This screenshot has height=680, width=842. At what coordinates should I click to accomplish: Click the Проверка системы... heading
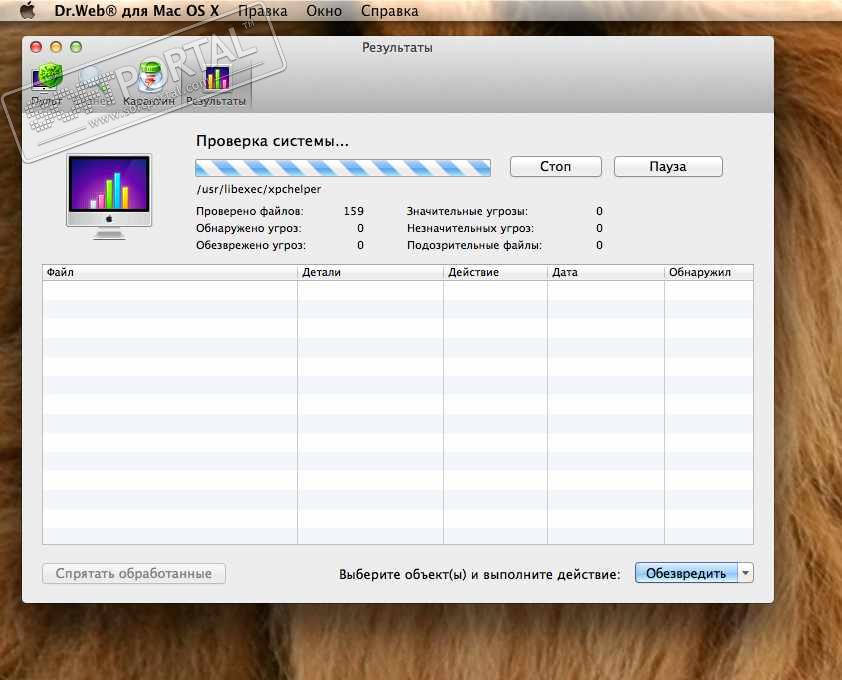272,141
